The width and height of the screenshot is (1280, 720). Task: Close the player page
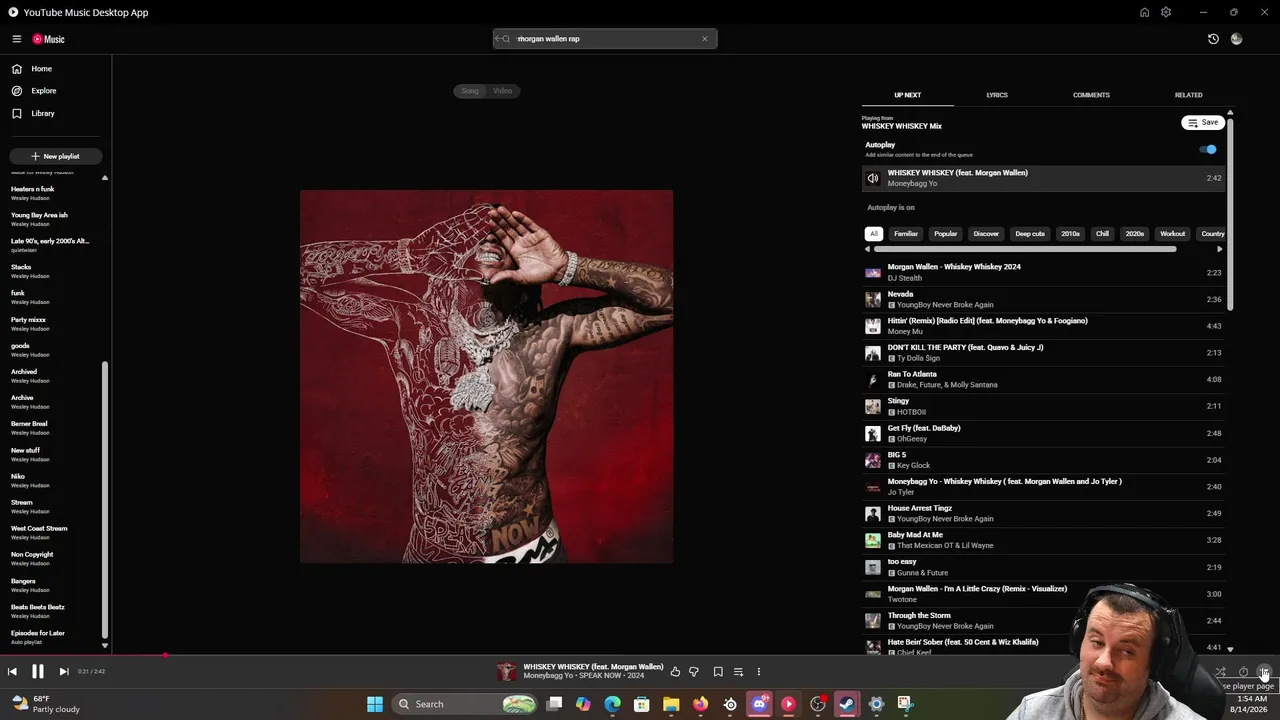1264,672
